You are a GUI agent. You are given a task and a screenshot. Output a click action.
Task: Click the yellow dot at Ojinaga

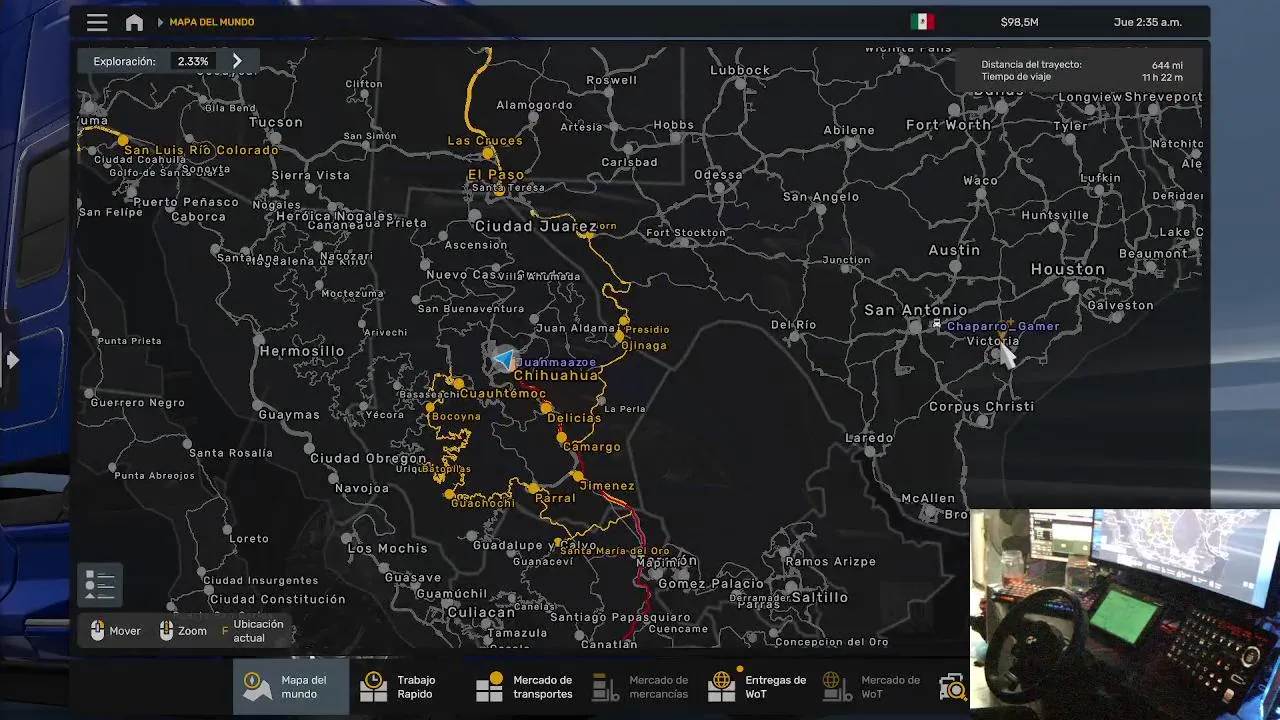coord(620,337)
